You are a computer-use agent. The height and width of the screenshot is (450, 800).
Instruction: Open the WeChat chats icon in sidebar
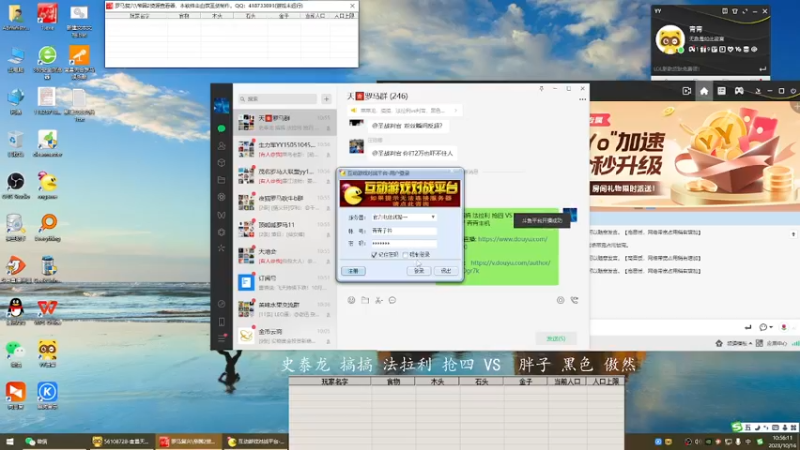click(221, 129)
